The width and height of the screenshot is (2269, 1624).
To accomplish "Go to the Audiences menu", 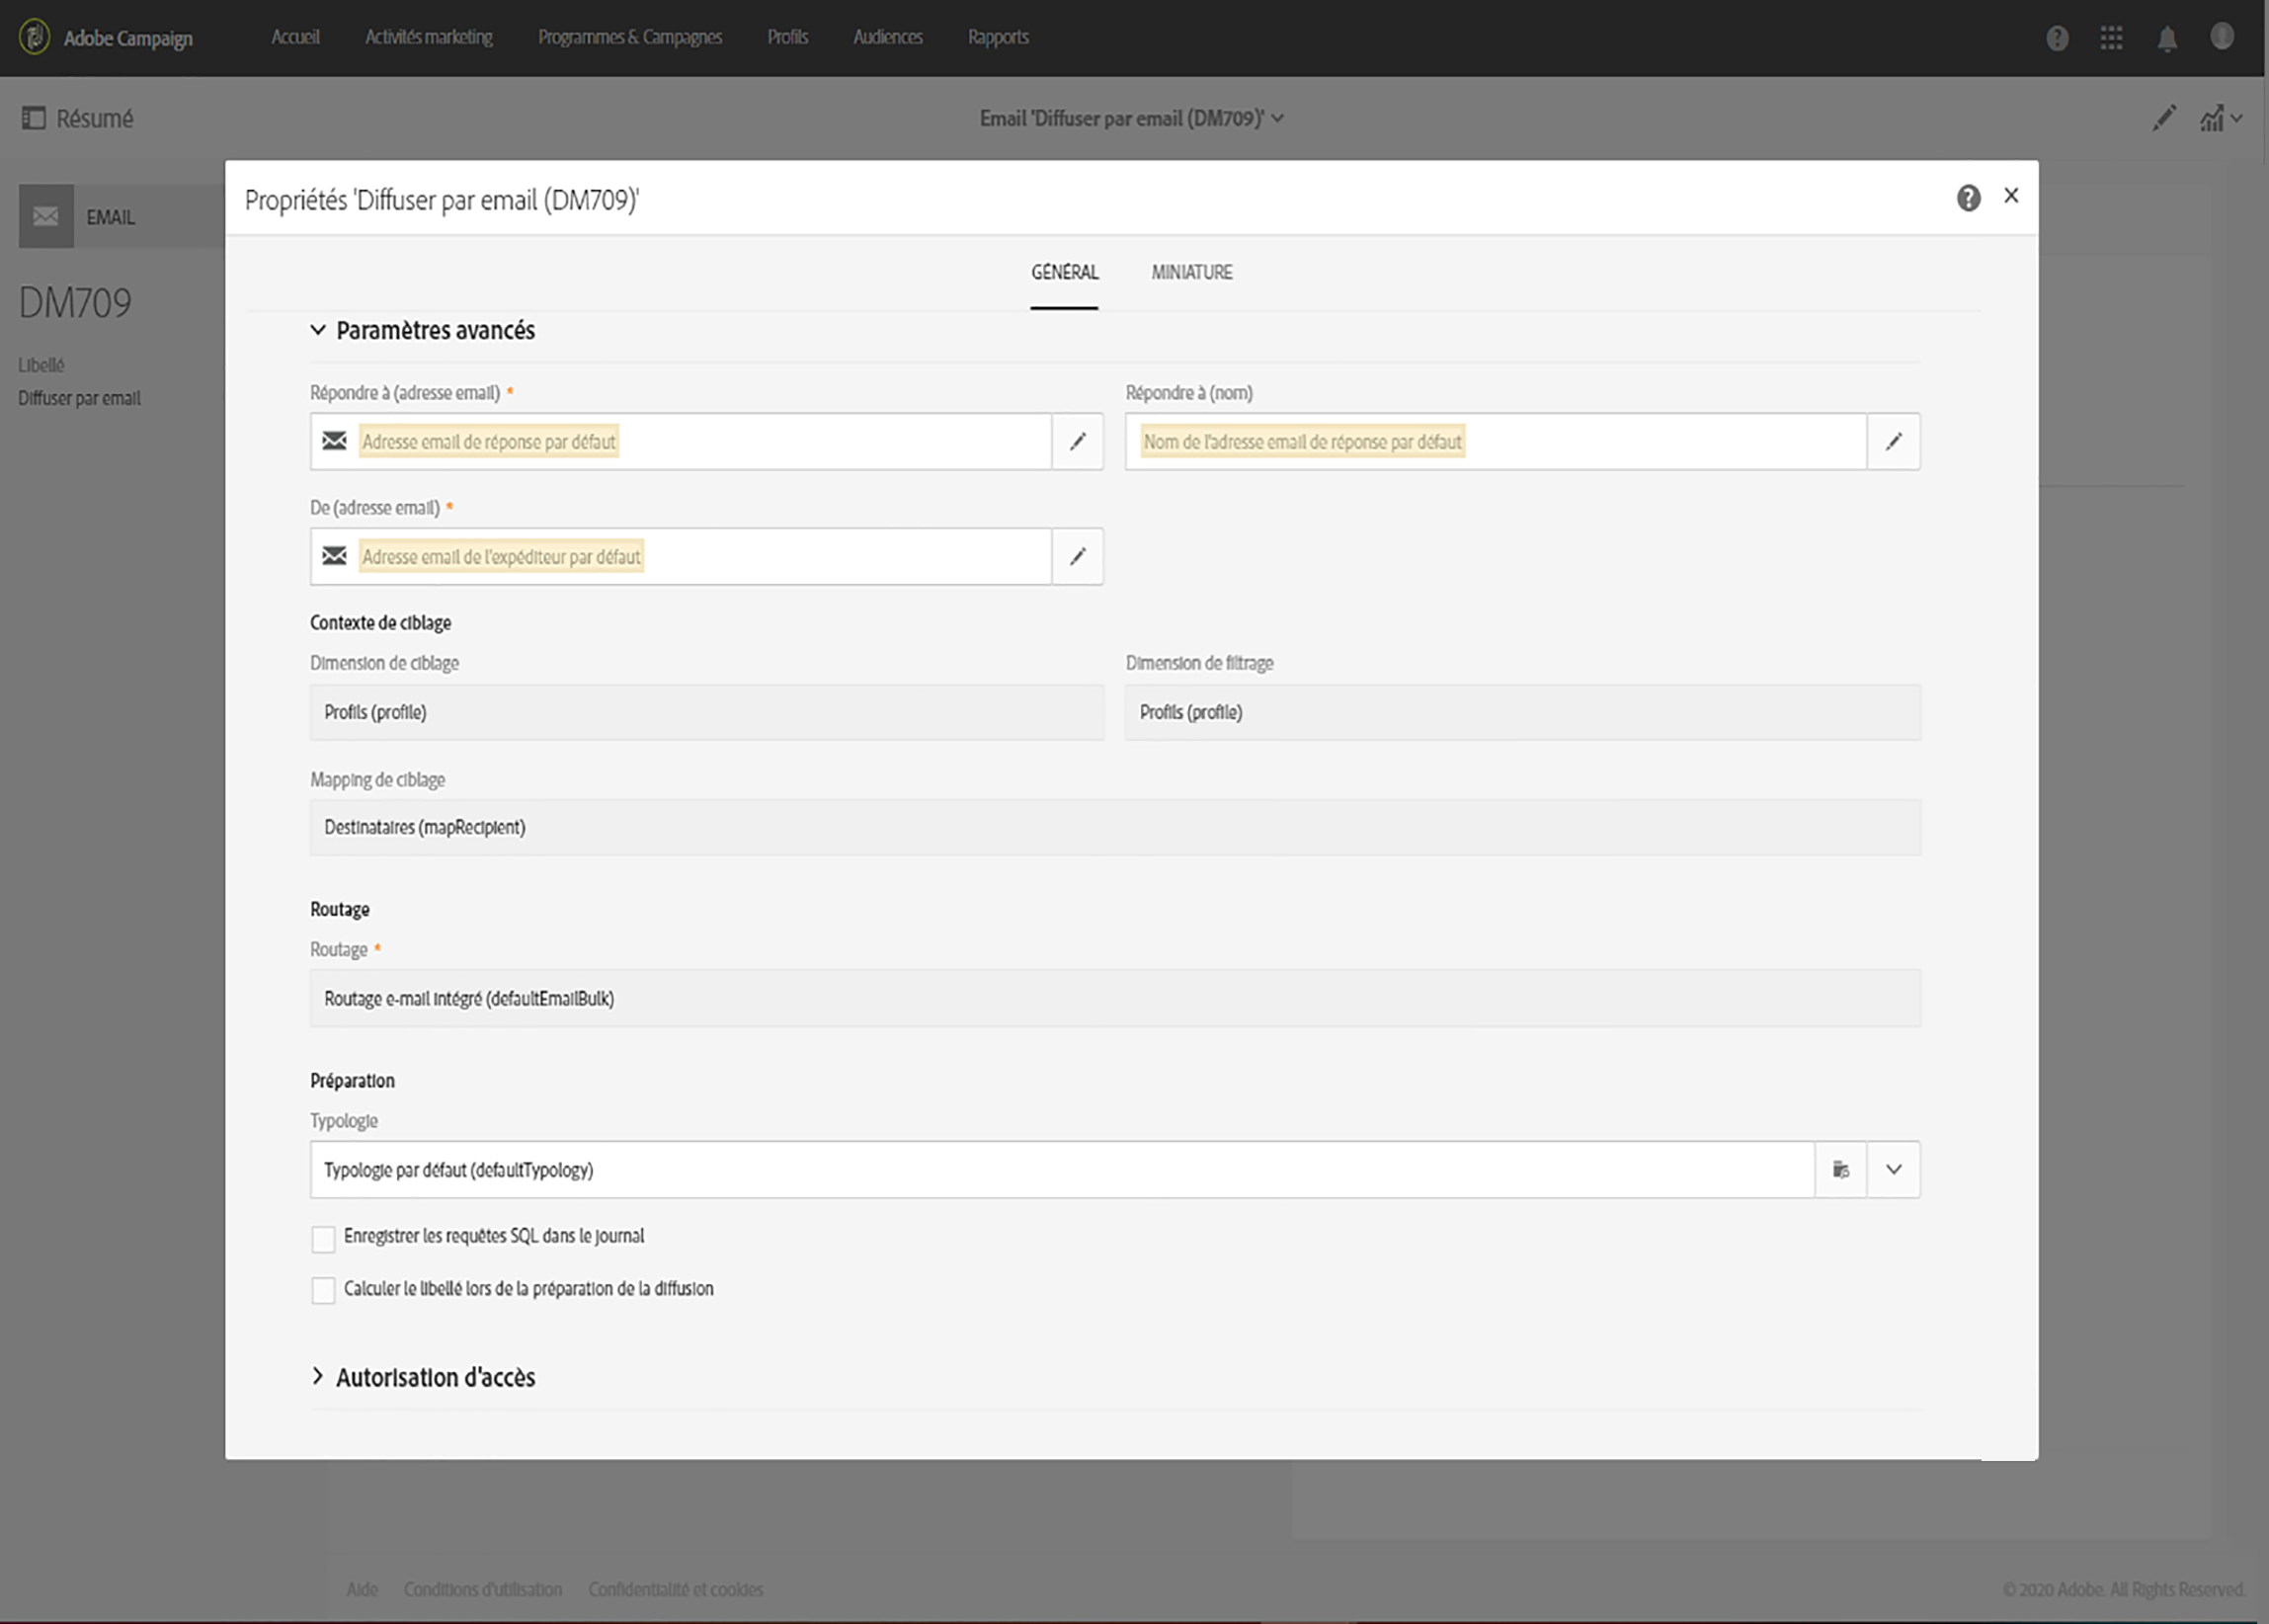I will (x=887, y=37).
